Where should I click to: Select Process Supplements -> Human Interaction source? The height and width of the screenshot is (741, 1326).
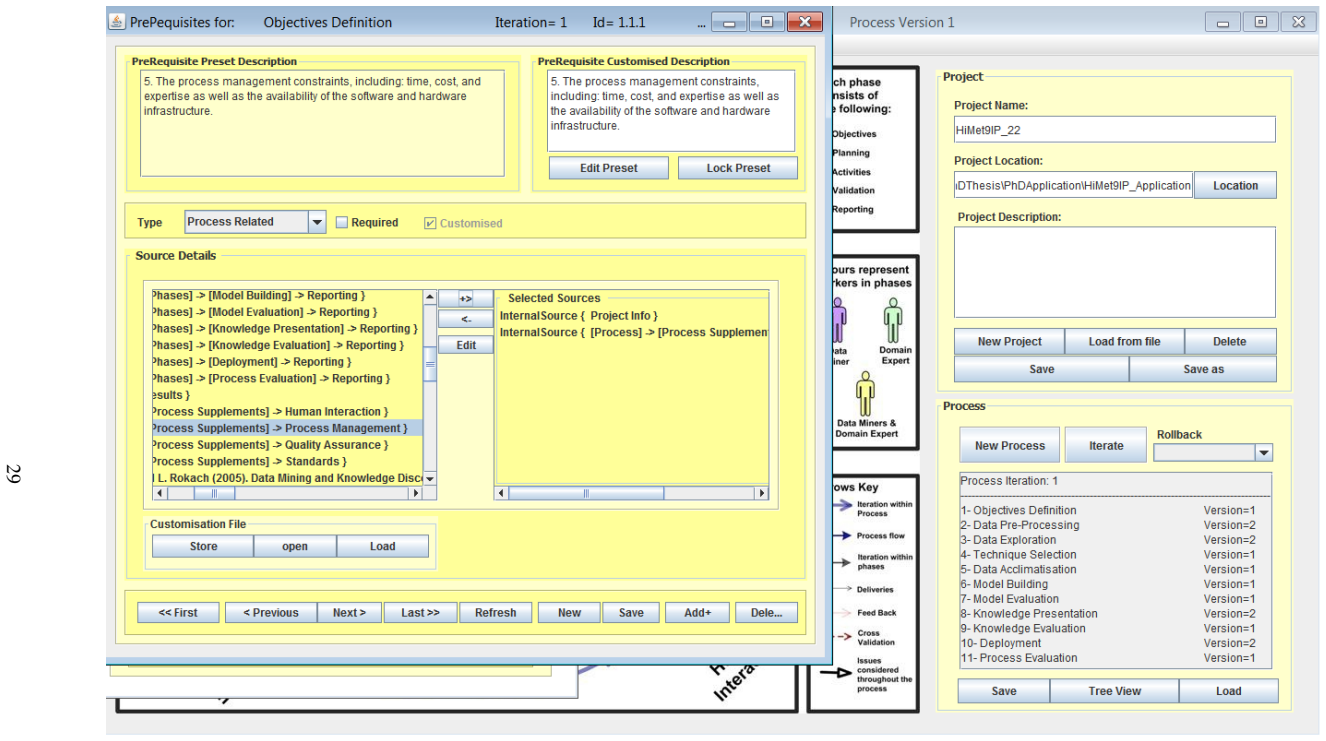[285, 411]
